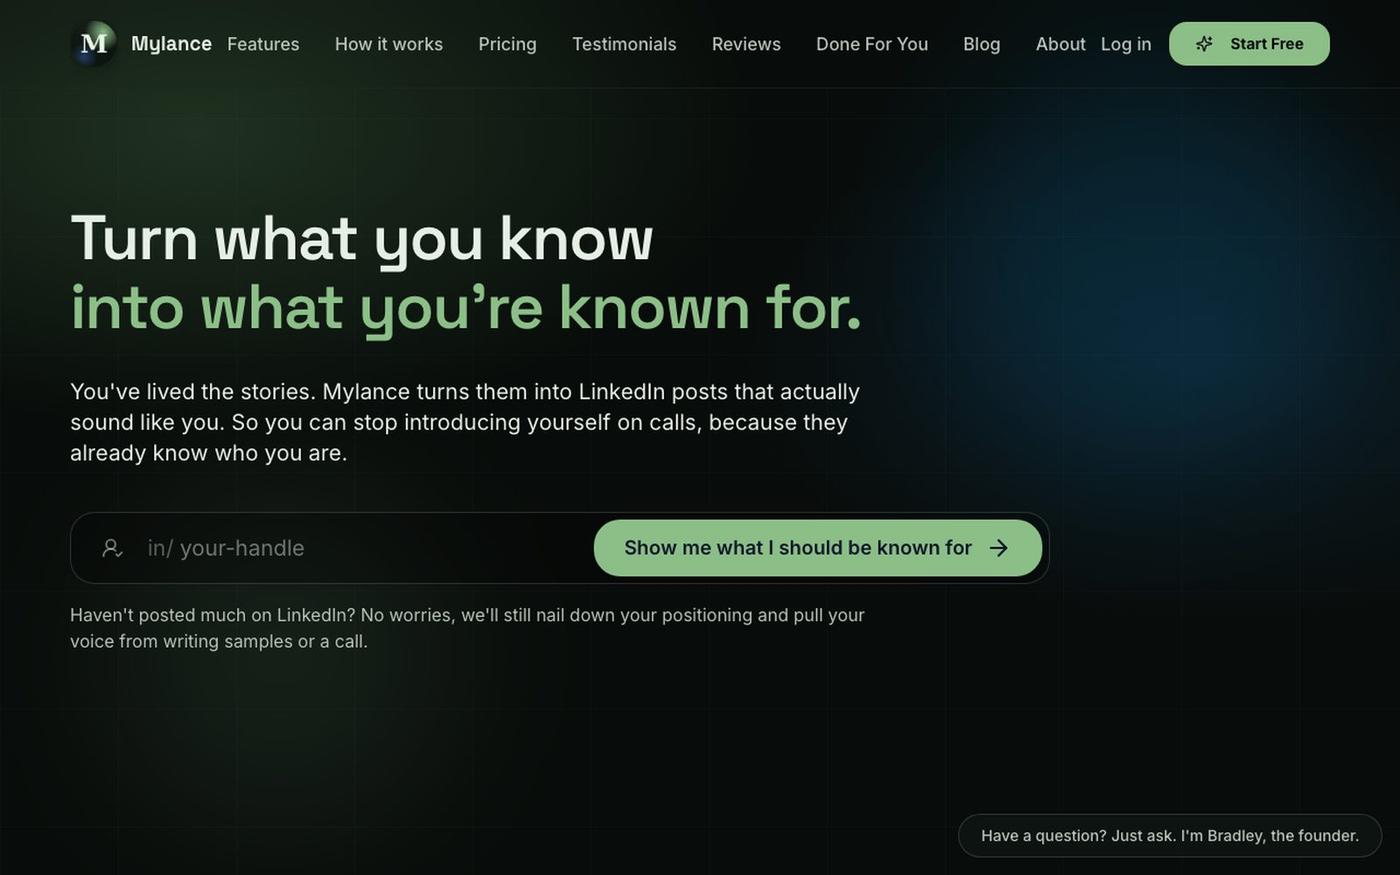The image size is (1400, 875).
Task: Click the arrow icon on green button
Action: coord(998,548)
